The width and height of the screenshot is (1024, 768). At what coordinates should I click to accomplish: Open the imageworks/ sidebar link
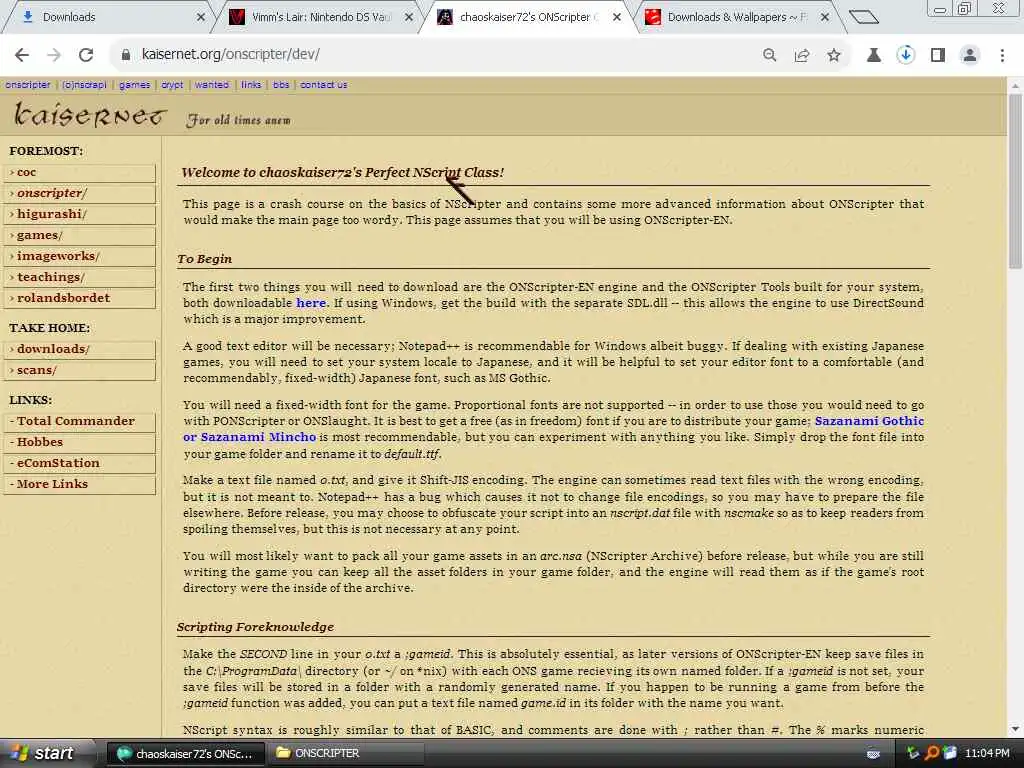click(x=80, y=256)
